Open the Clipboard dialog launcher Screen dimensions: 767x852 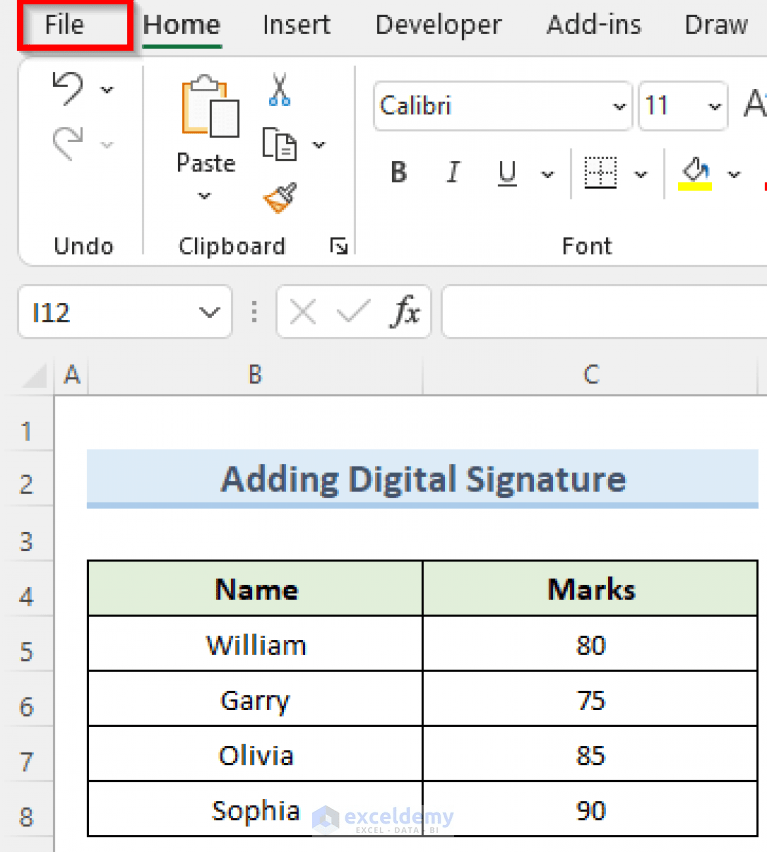tap(339, 247)
